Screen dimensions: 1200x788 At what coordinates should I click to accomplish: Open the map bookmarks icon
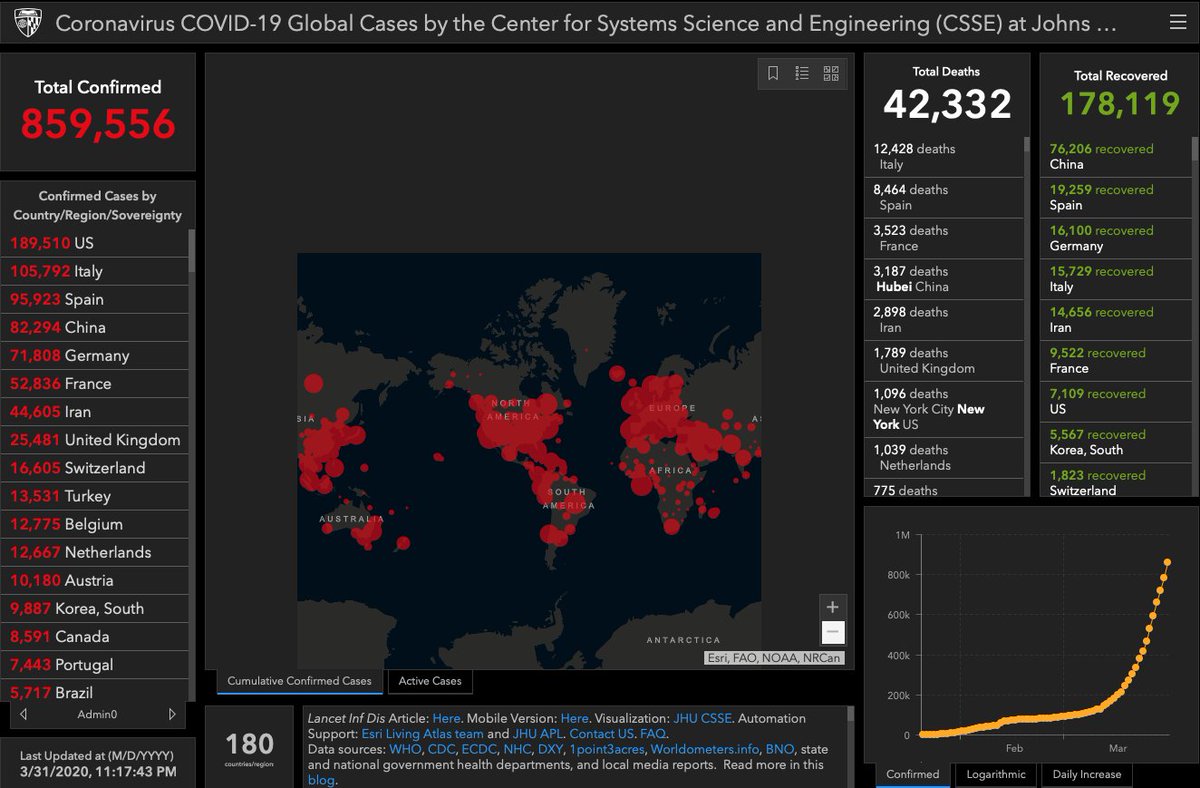click(x=773, y=73)
